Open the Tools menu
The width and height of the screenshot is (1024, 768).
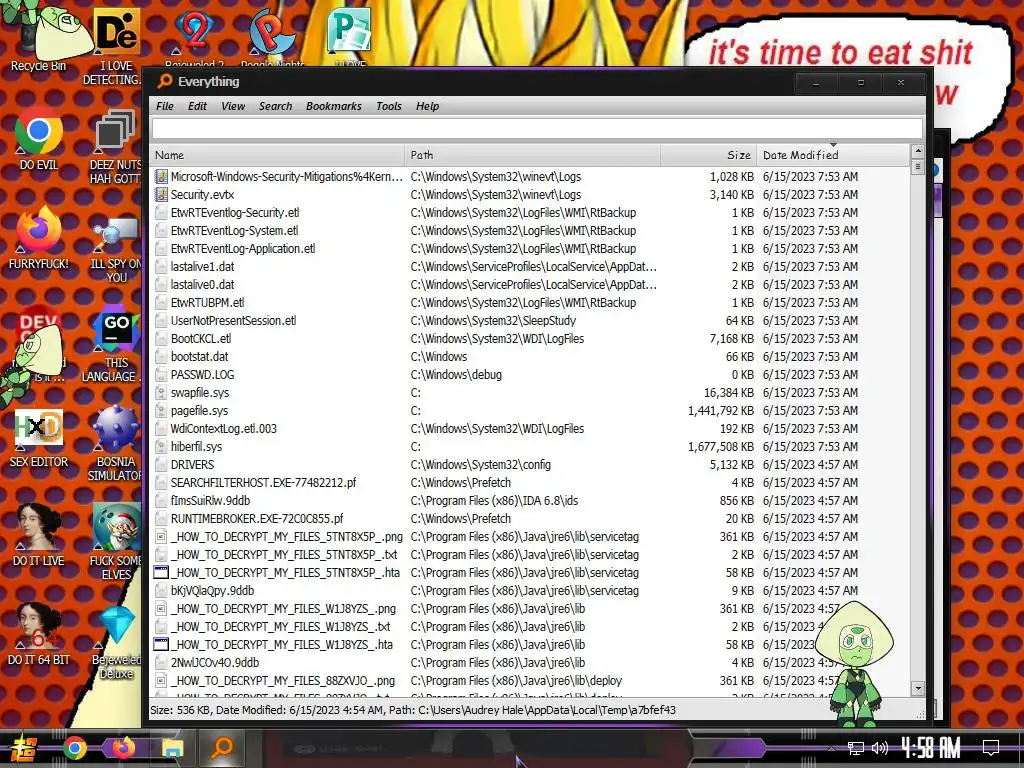(389, 106)
